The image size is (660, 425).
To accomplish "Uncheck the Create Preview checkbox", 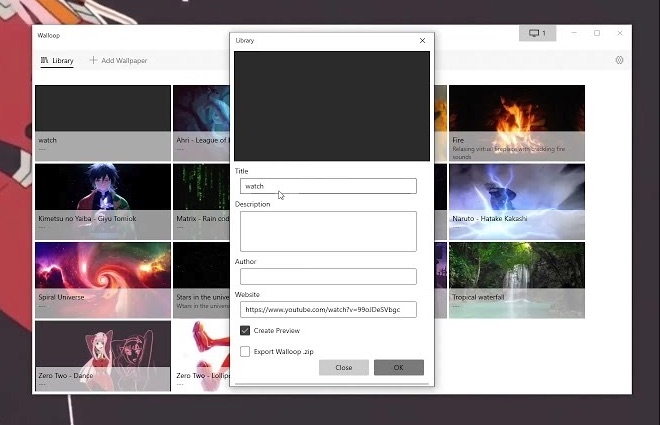I will tap(245, 330).
